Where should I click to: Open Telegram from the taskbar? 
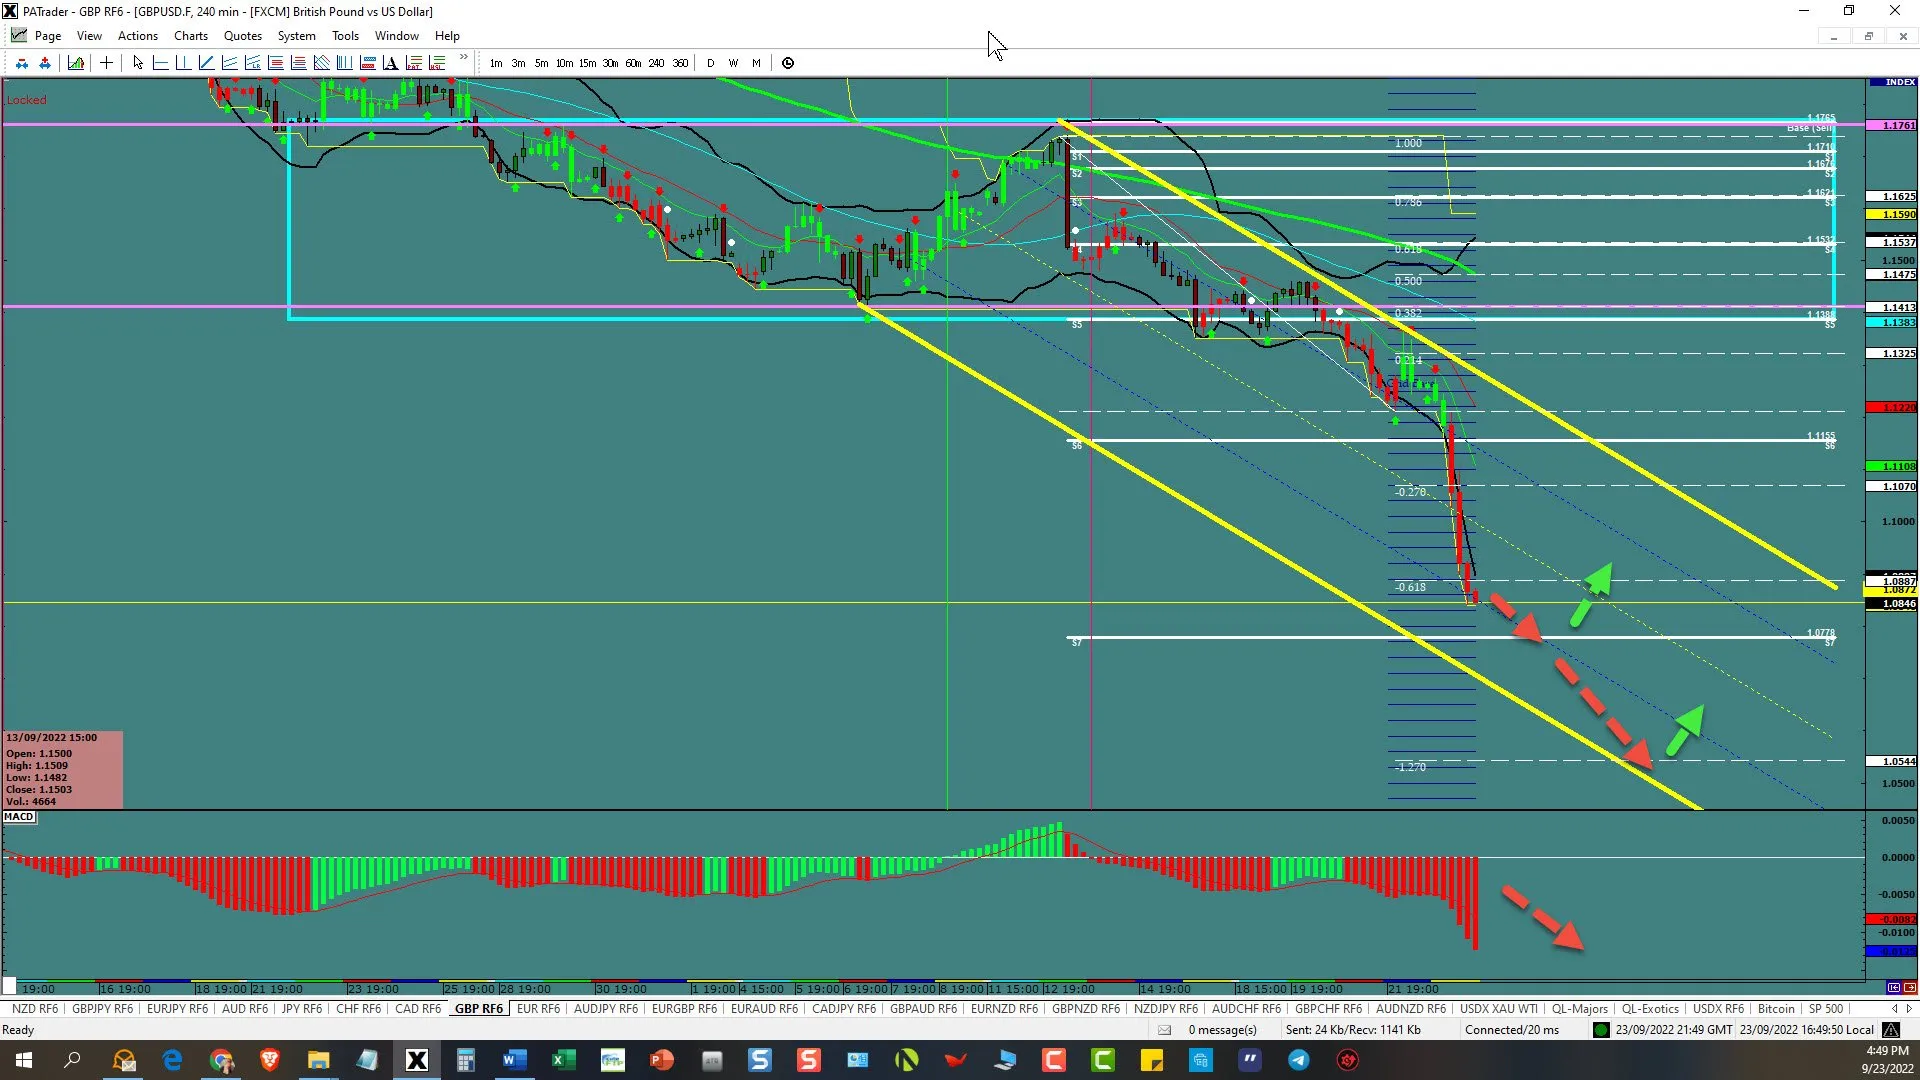pyautogui.click(x=1298, y=1060)
